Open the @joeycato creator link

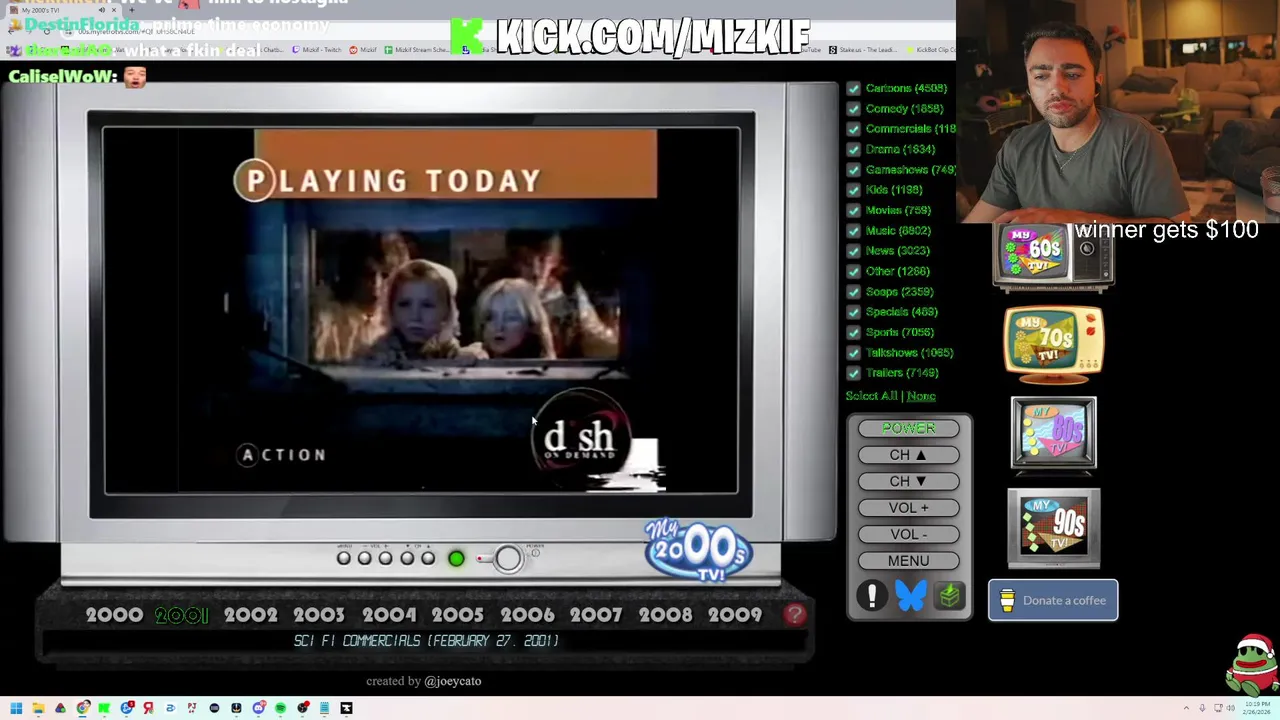452,681
